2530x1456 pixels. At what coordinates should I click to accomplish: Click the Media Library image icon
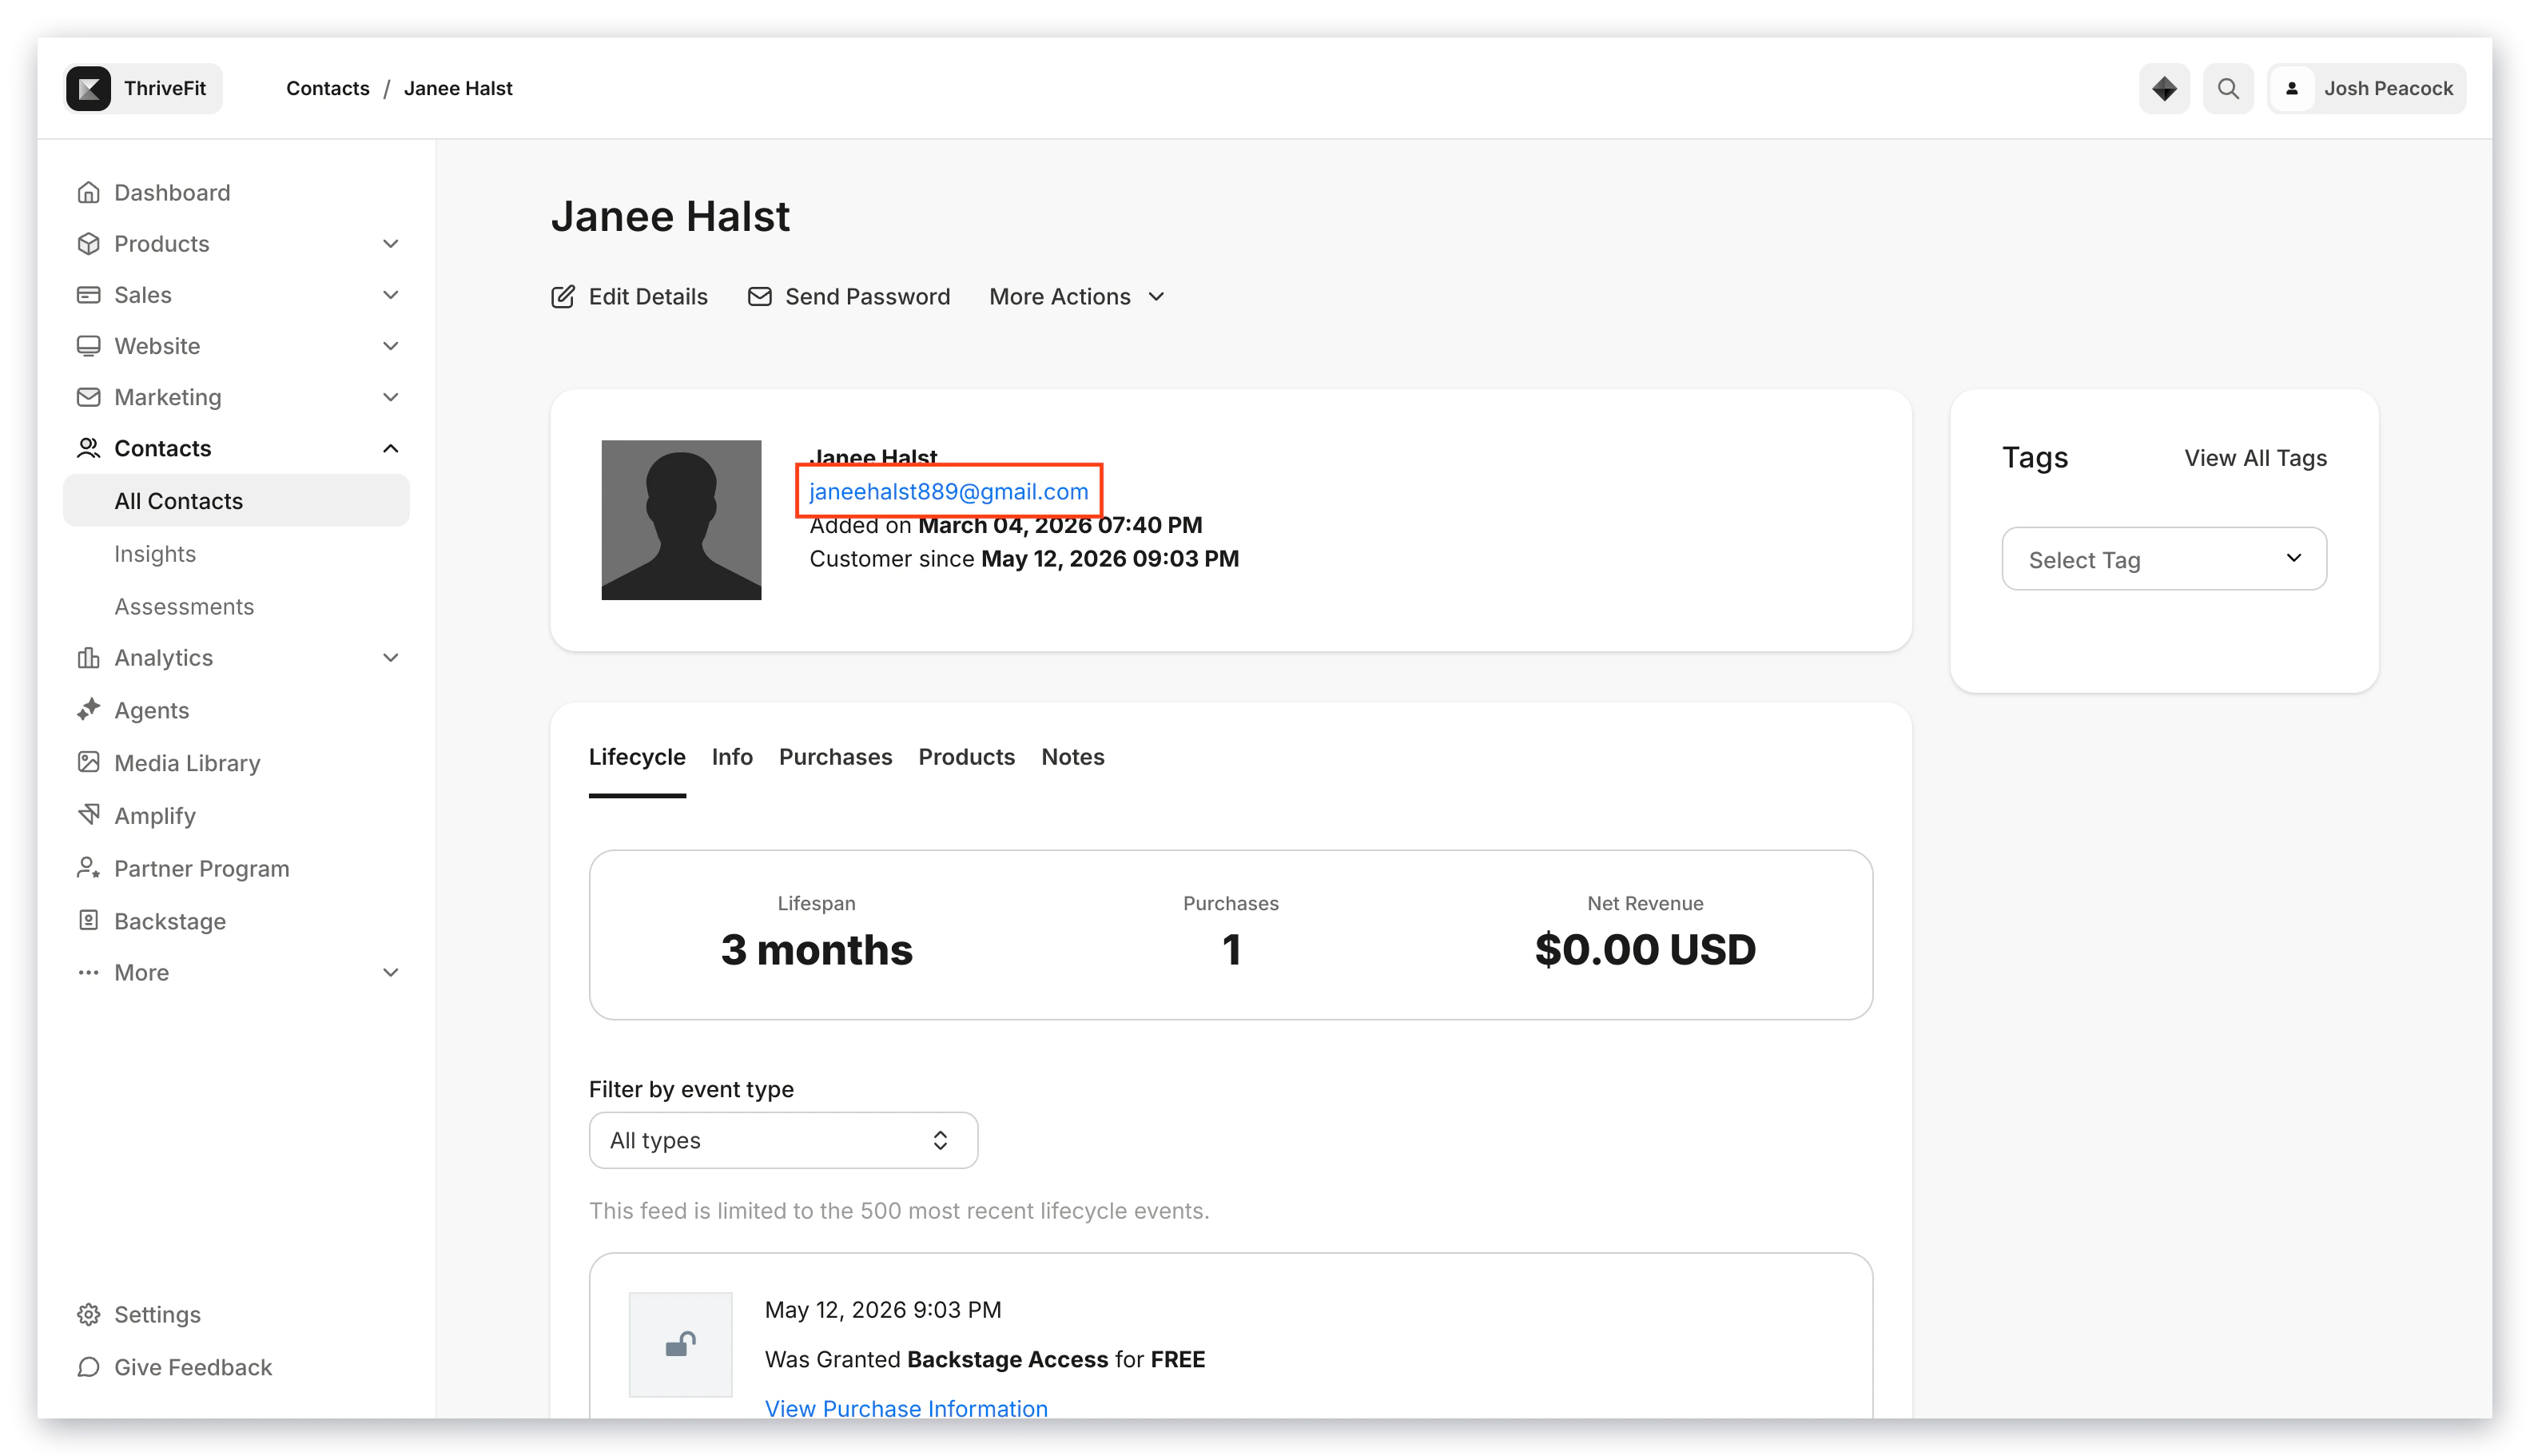tap(89, 762)
